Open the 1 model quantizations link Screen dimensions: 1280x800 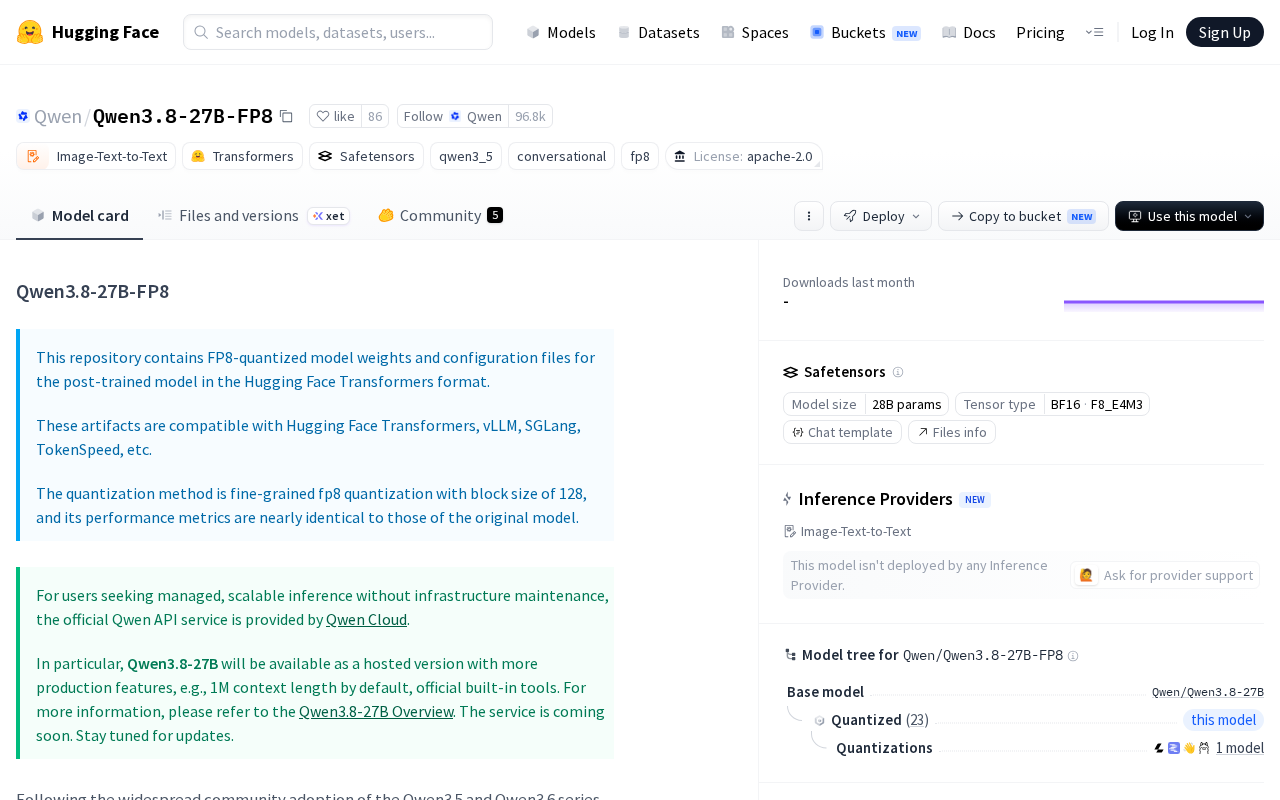(1240, 748)
